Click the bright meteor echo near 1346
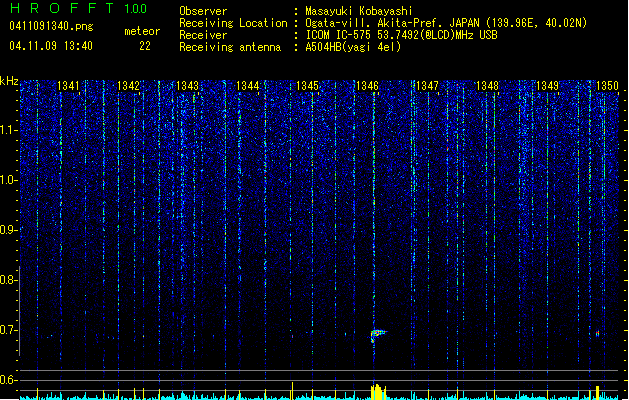The height and width of the screenshot is (400, 629). click(x=377, y=335)
